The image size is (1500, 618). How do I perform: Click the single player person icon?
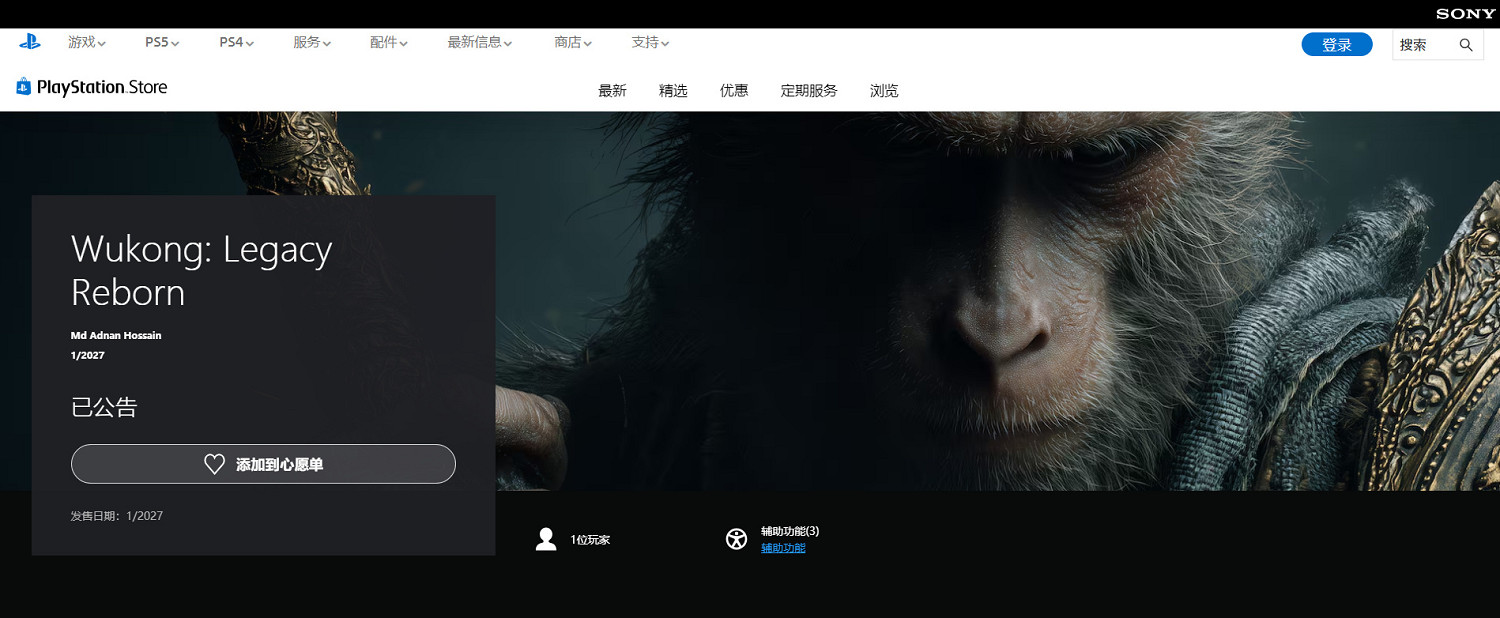546,539
